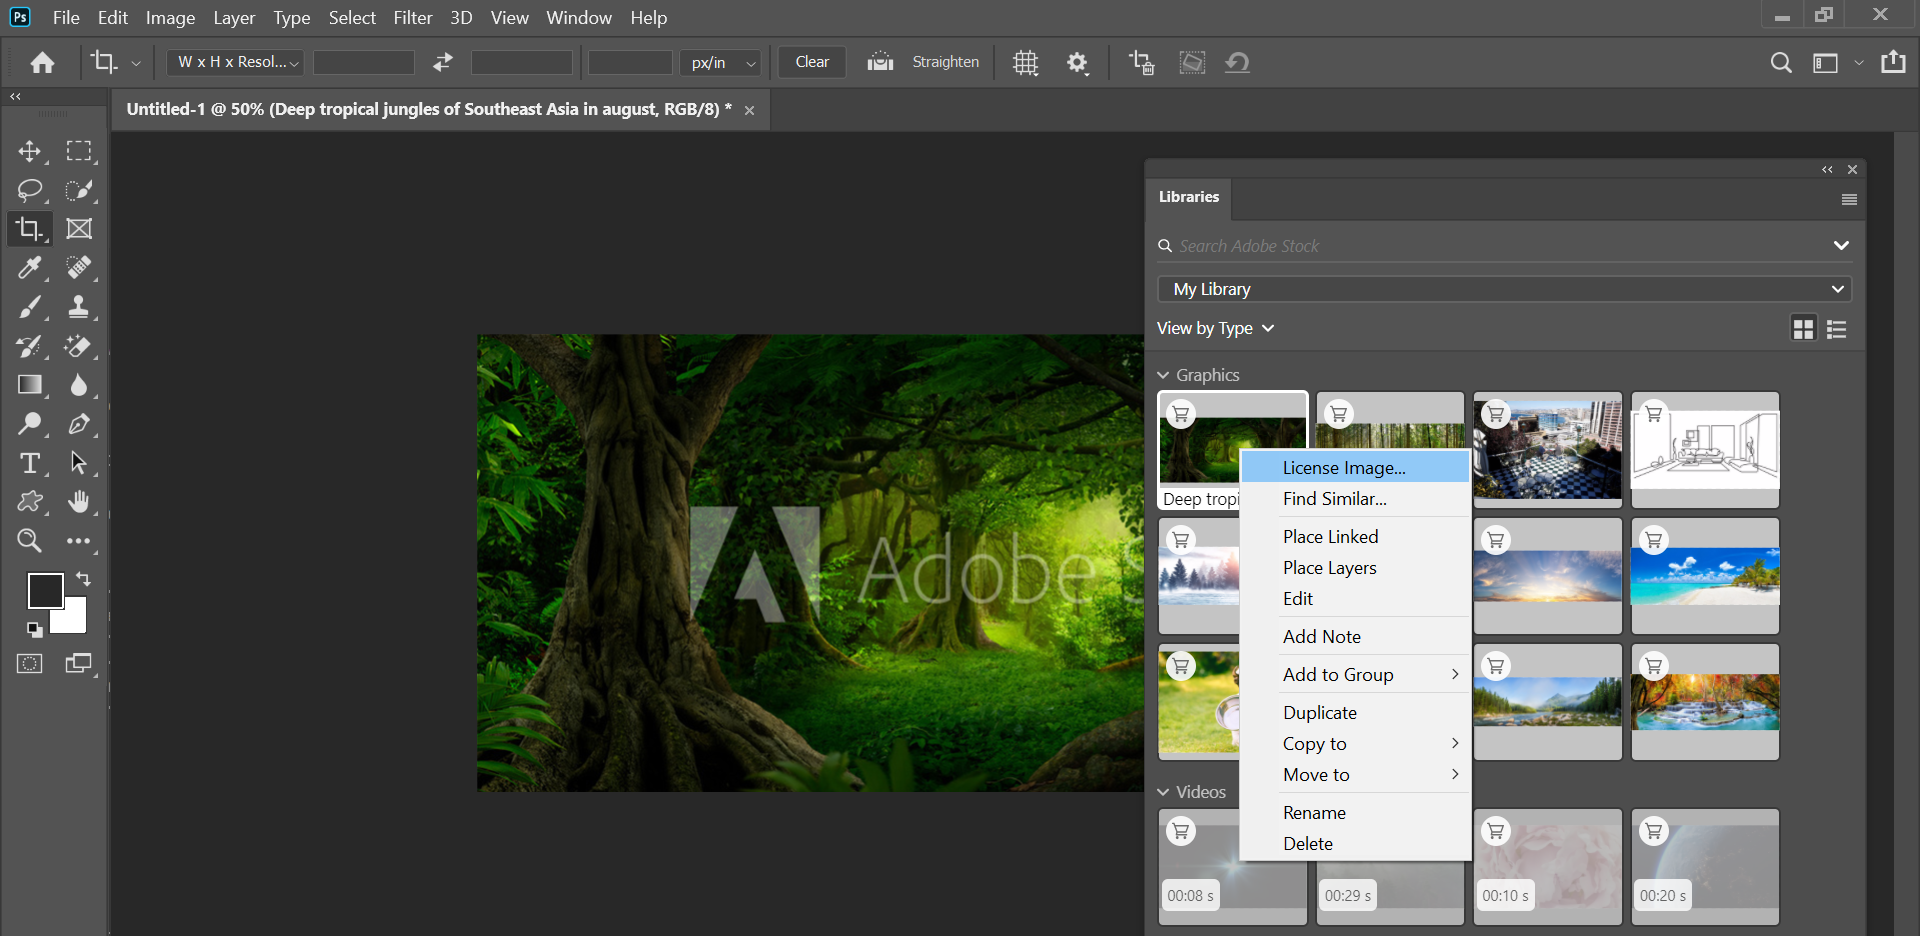Screen dimensions: 1920x936
Task: Select the Quick Selection tool
Action: tap(79, 190)
